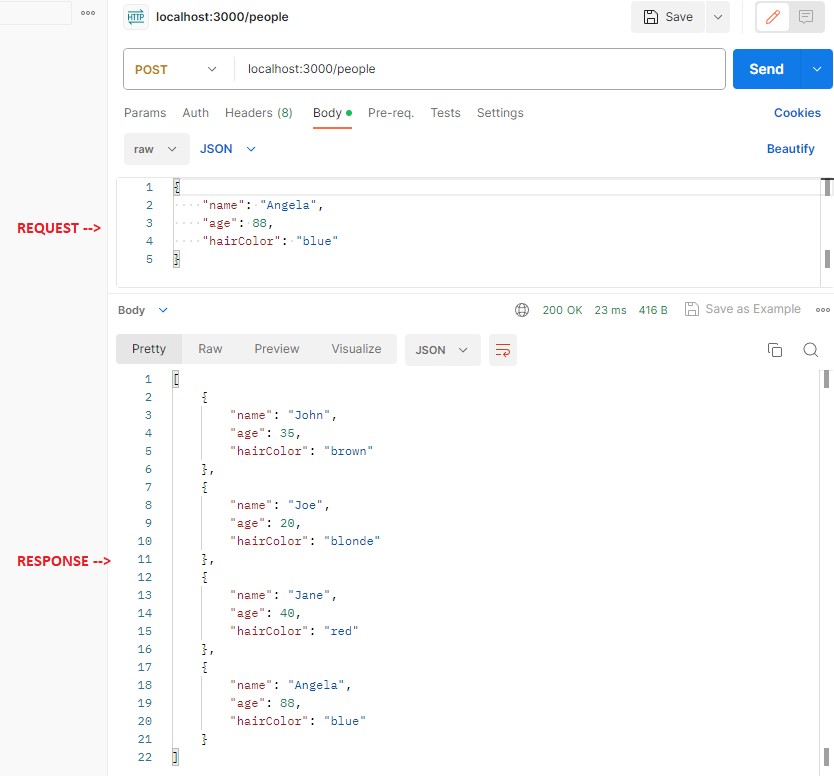Click the search magnifier icon in response
This screenshot has width=834, height=776.
811,350
